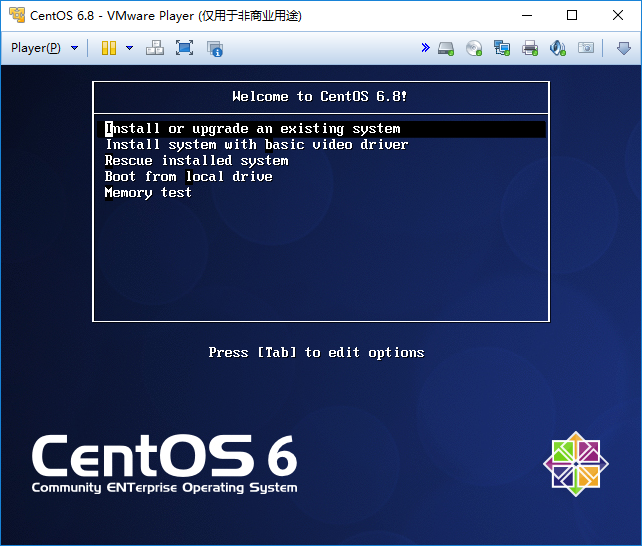The image size is (642, 546).
Task: Select Memory test entry
Action: coord(148,192)
